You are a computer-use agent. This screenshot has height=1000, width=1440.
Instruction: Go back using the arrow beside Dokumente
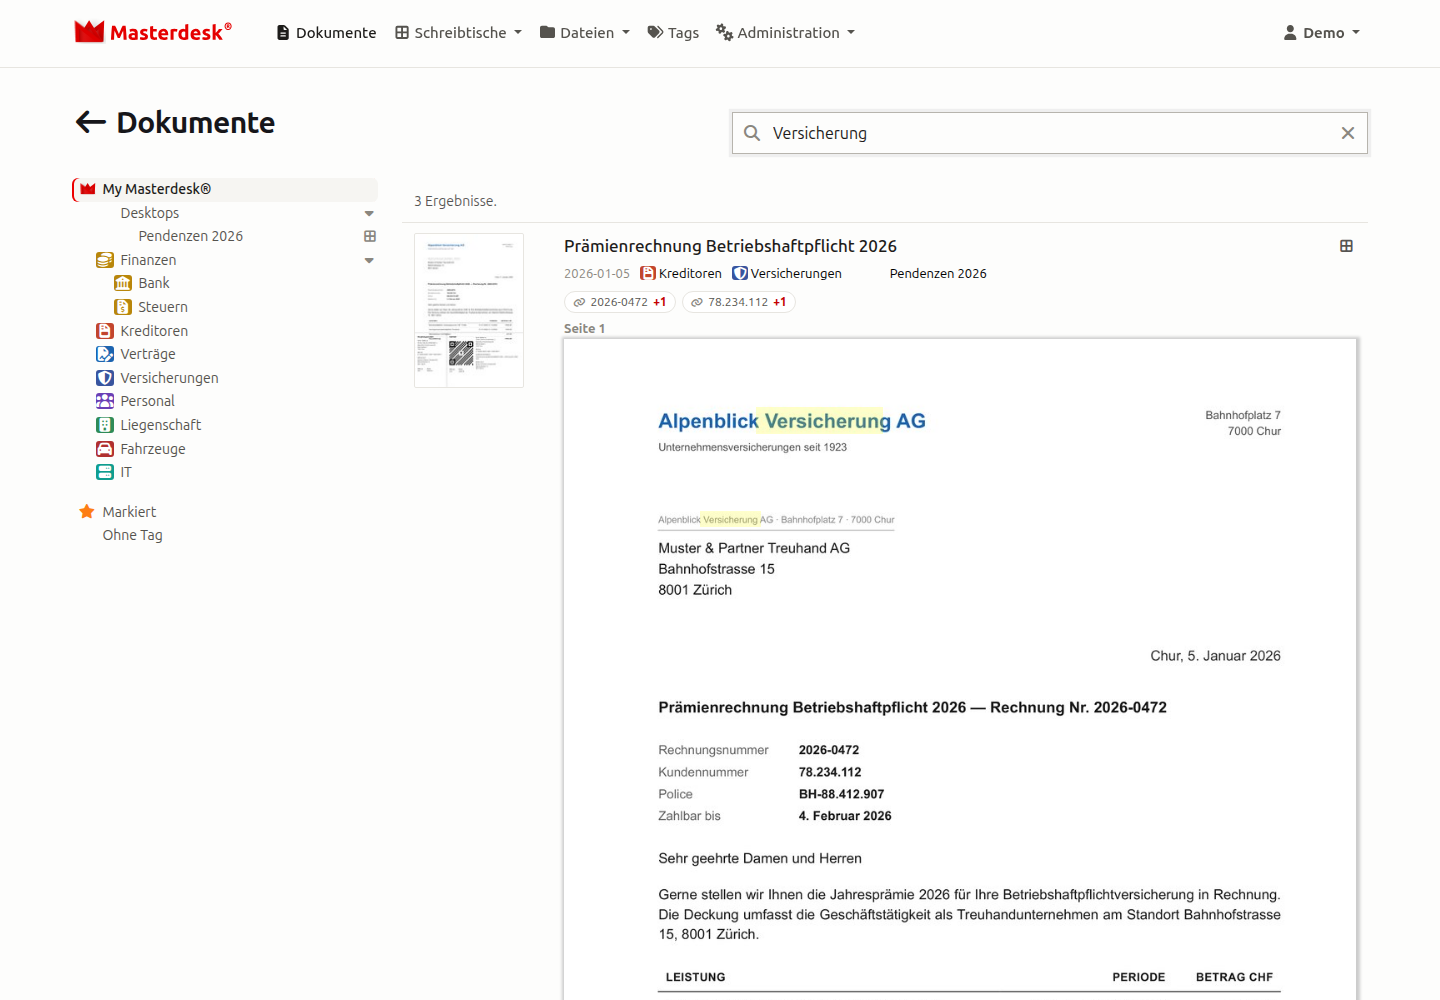91,122
